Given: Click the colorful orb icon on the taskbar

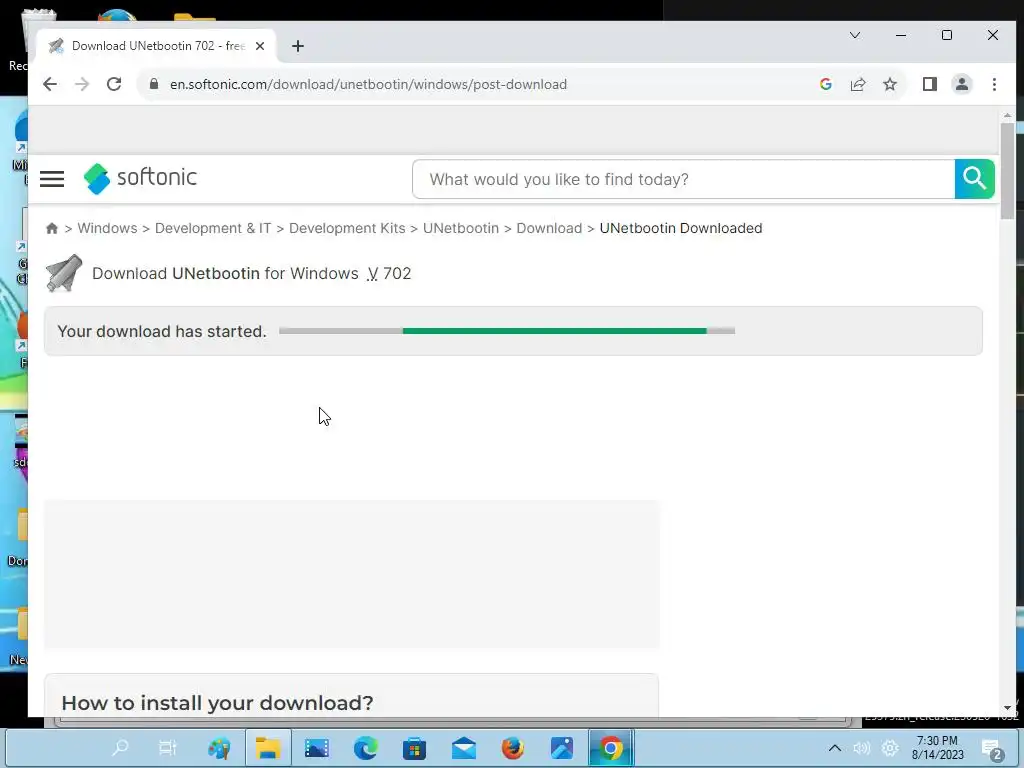Looking at the screenshot, I should 219,748.
